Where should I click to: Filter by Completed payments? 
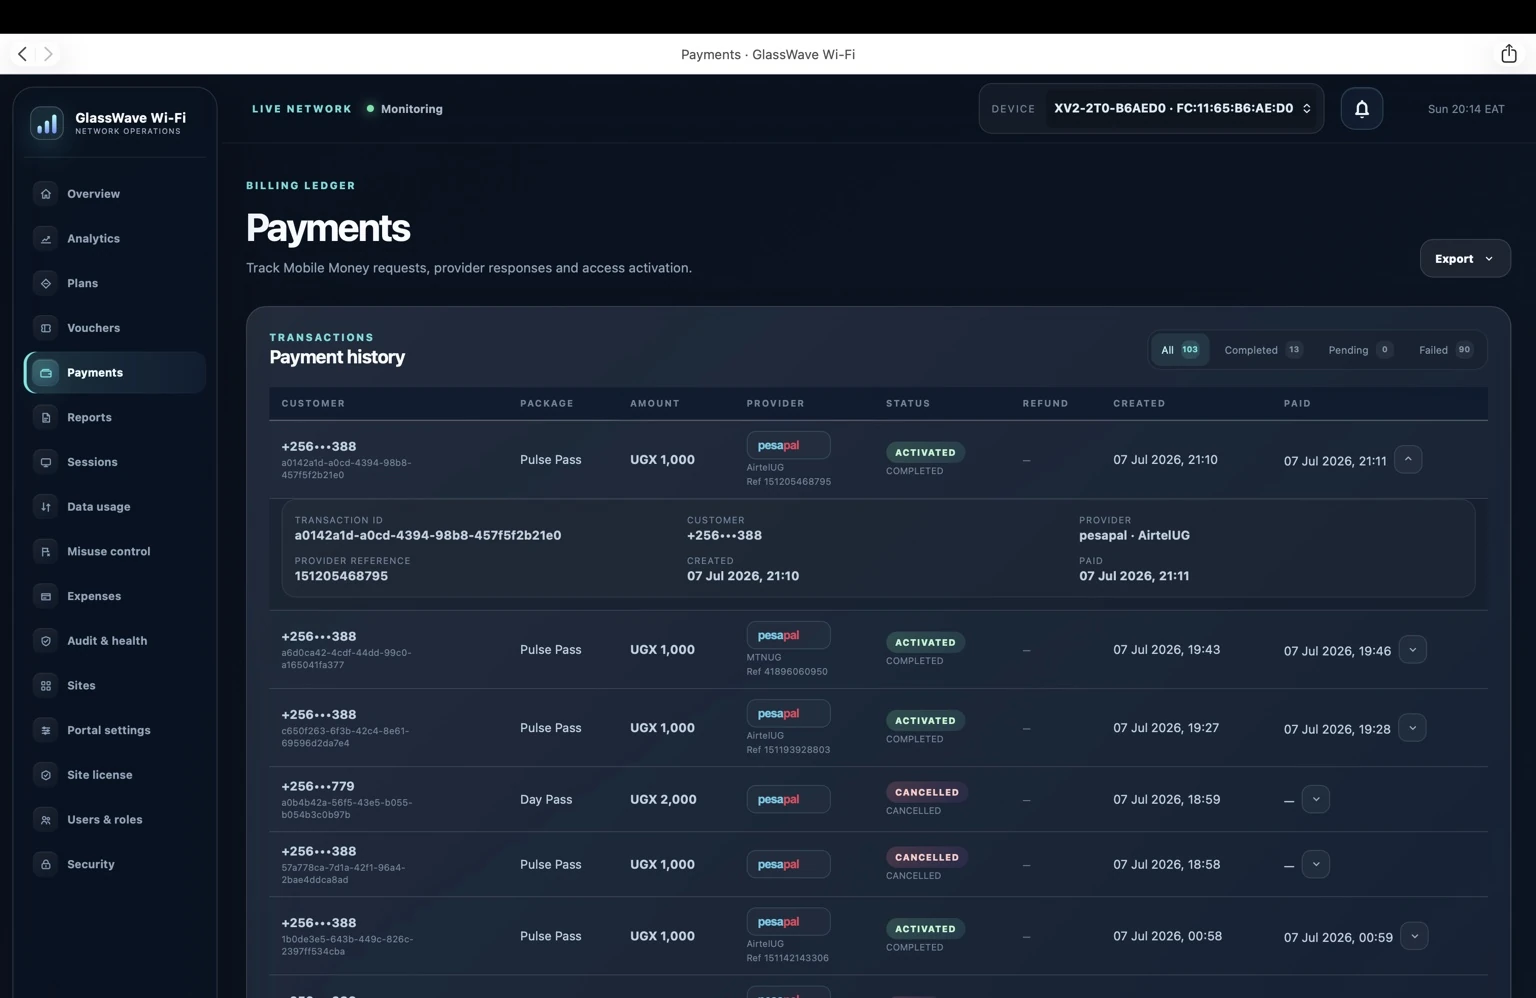1263,350
